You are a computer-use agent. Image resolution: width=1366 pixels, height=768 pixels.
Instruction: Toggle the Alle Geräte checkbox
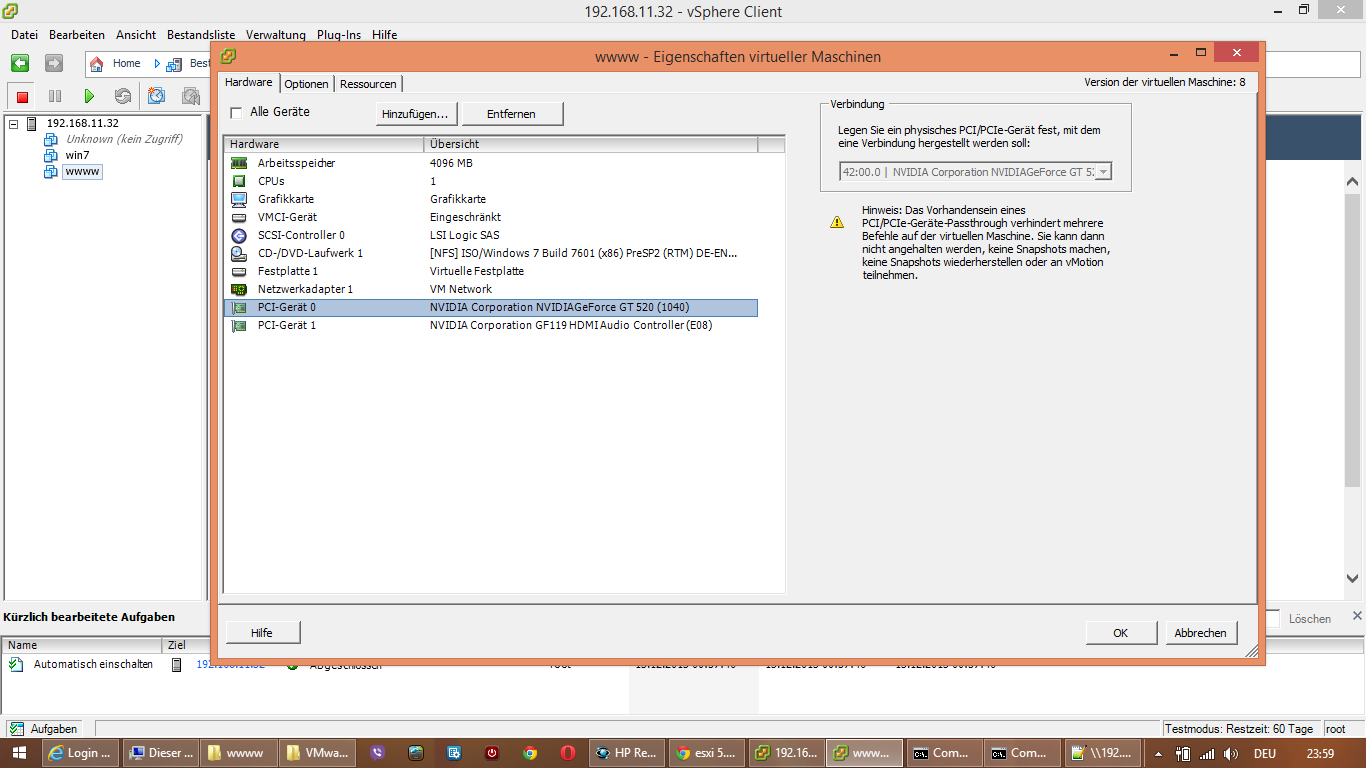tap(236, 112)
